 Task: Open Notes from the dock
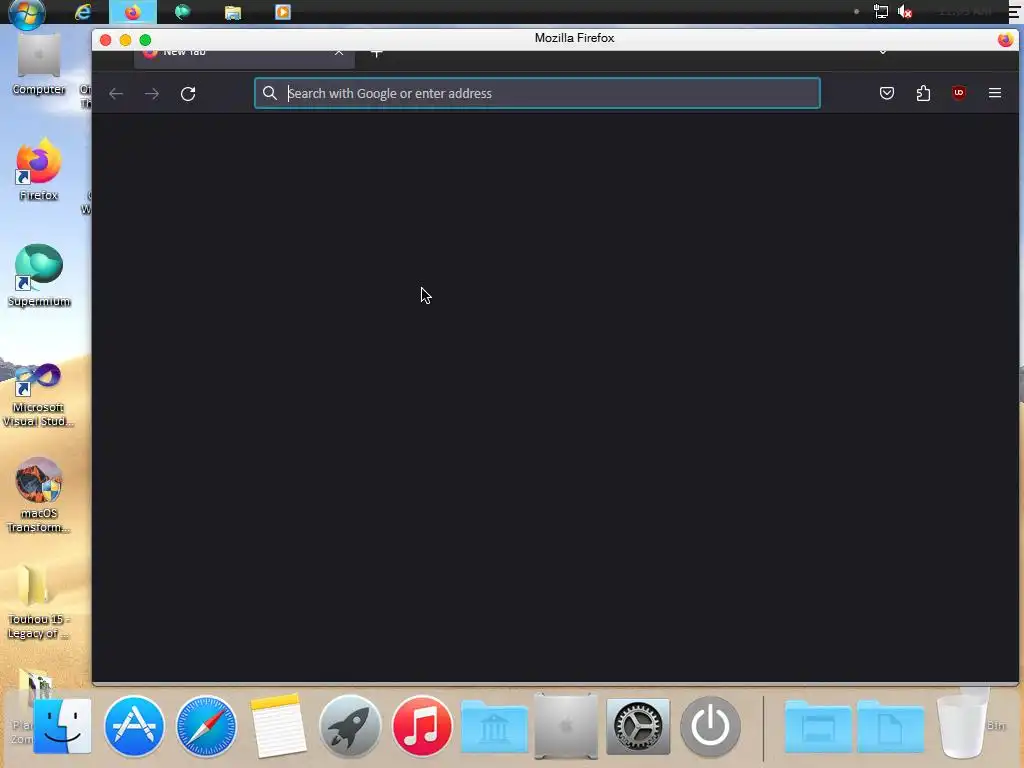pyautogui.click(x=278, y=726)
